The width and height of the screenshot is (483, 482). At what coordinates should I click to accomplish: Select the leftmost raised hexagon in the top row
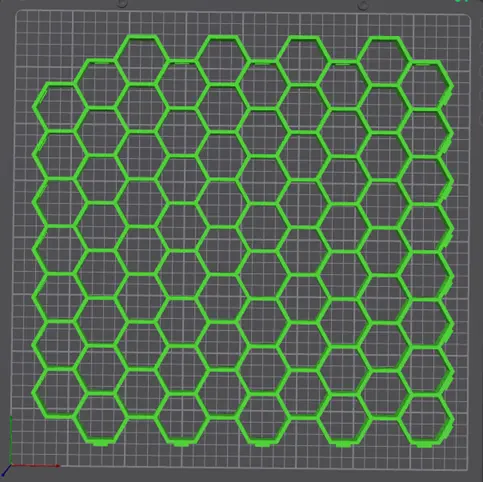coord(142,59)
